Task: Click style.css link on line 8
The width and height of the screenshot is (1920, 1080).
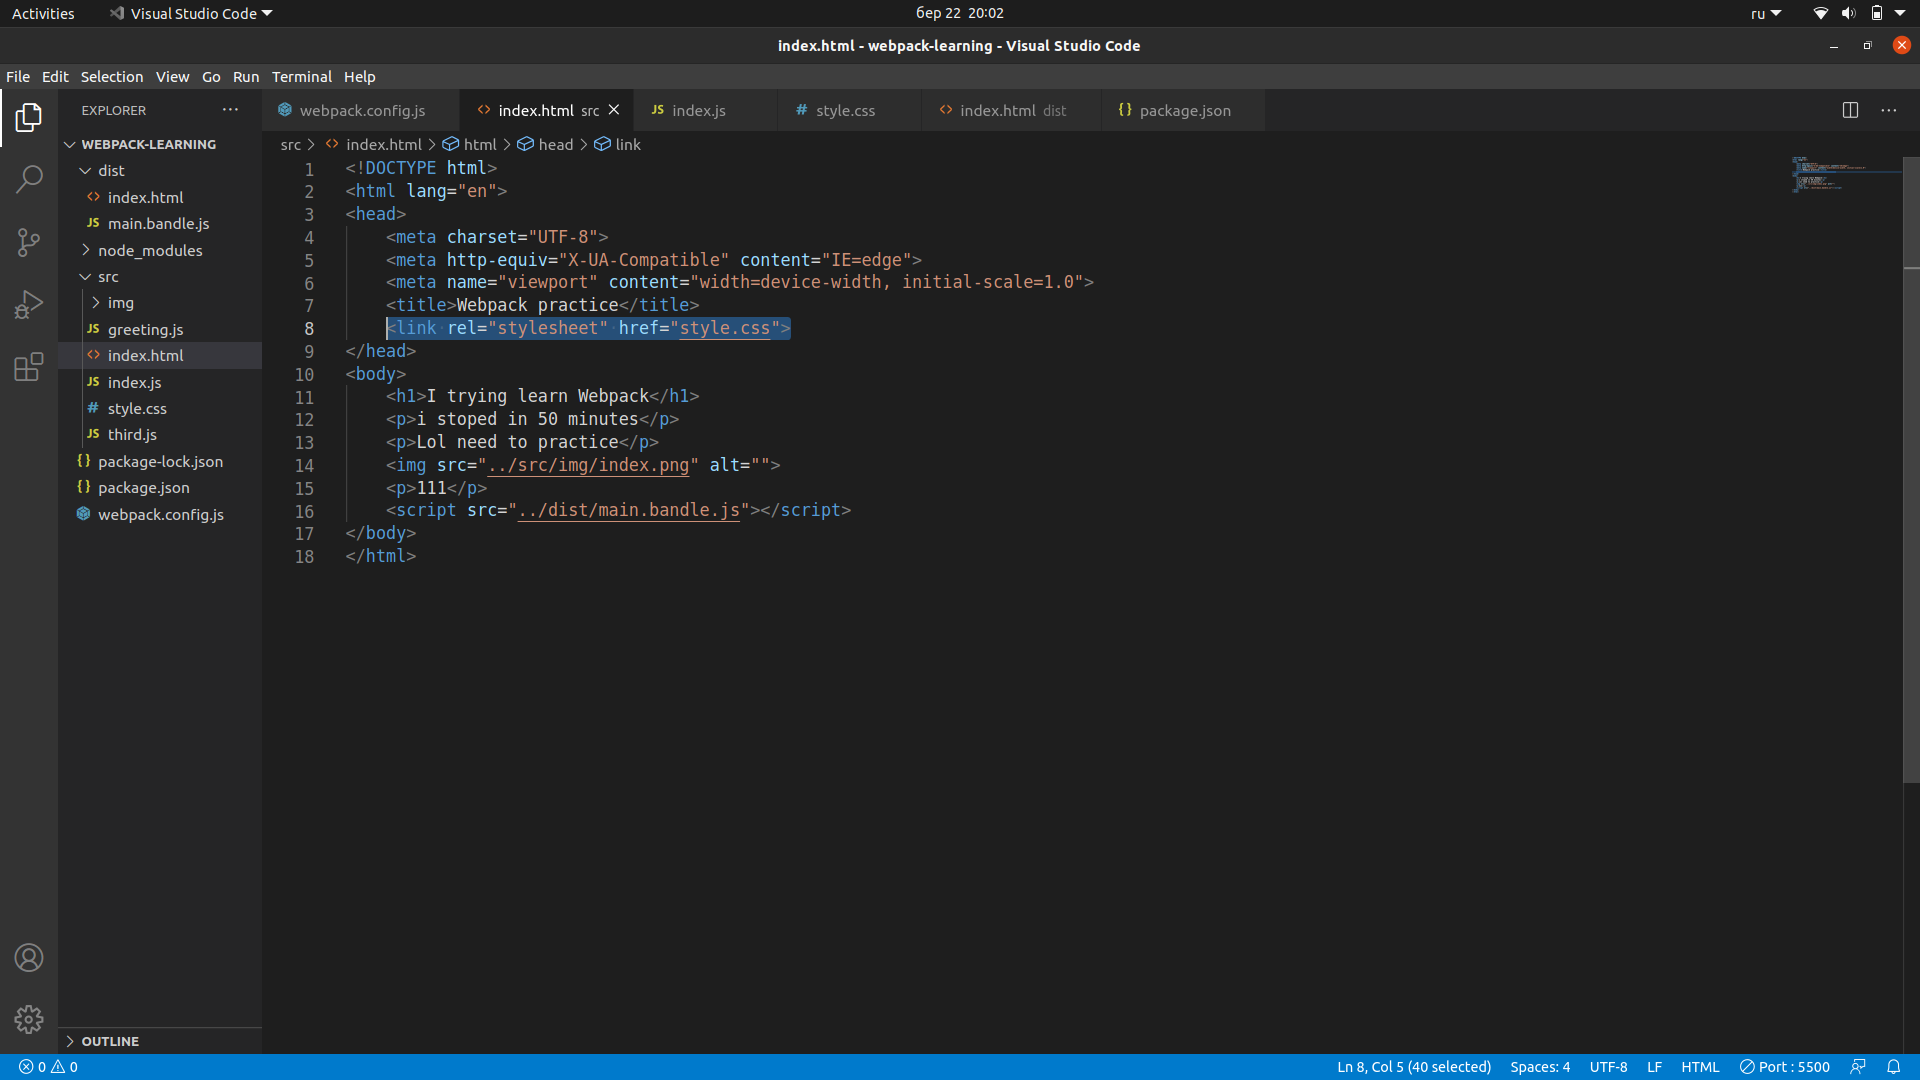Action: [725, 328]
